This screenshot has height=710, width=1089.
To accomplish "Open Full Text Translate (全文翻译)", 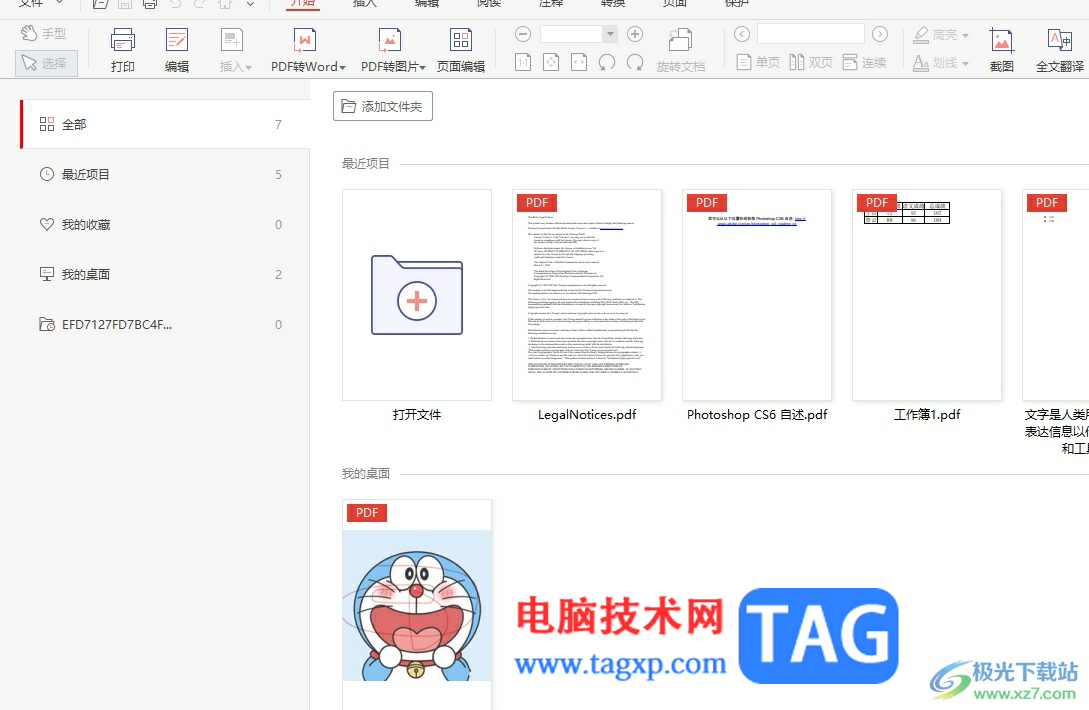I will pyautogui.click(x=1060, y=51).
